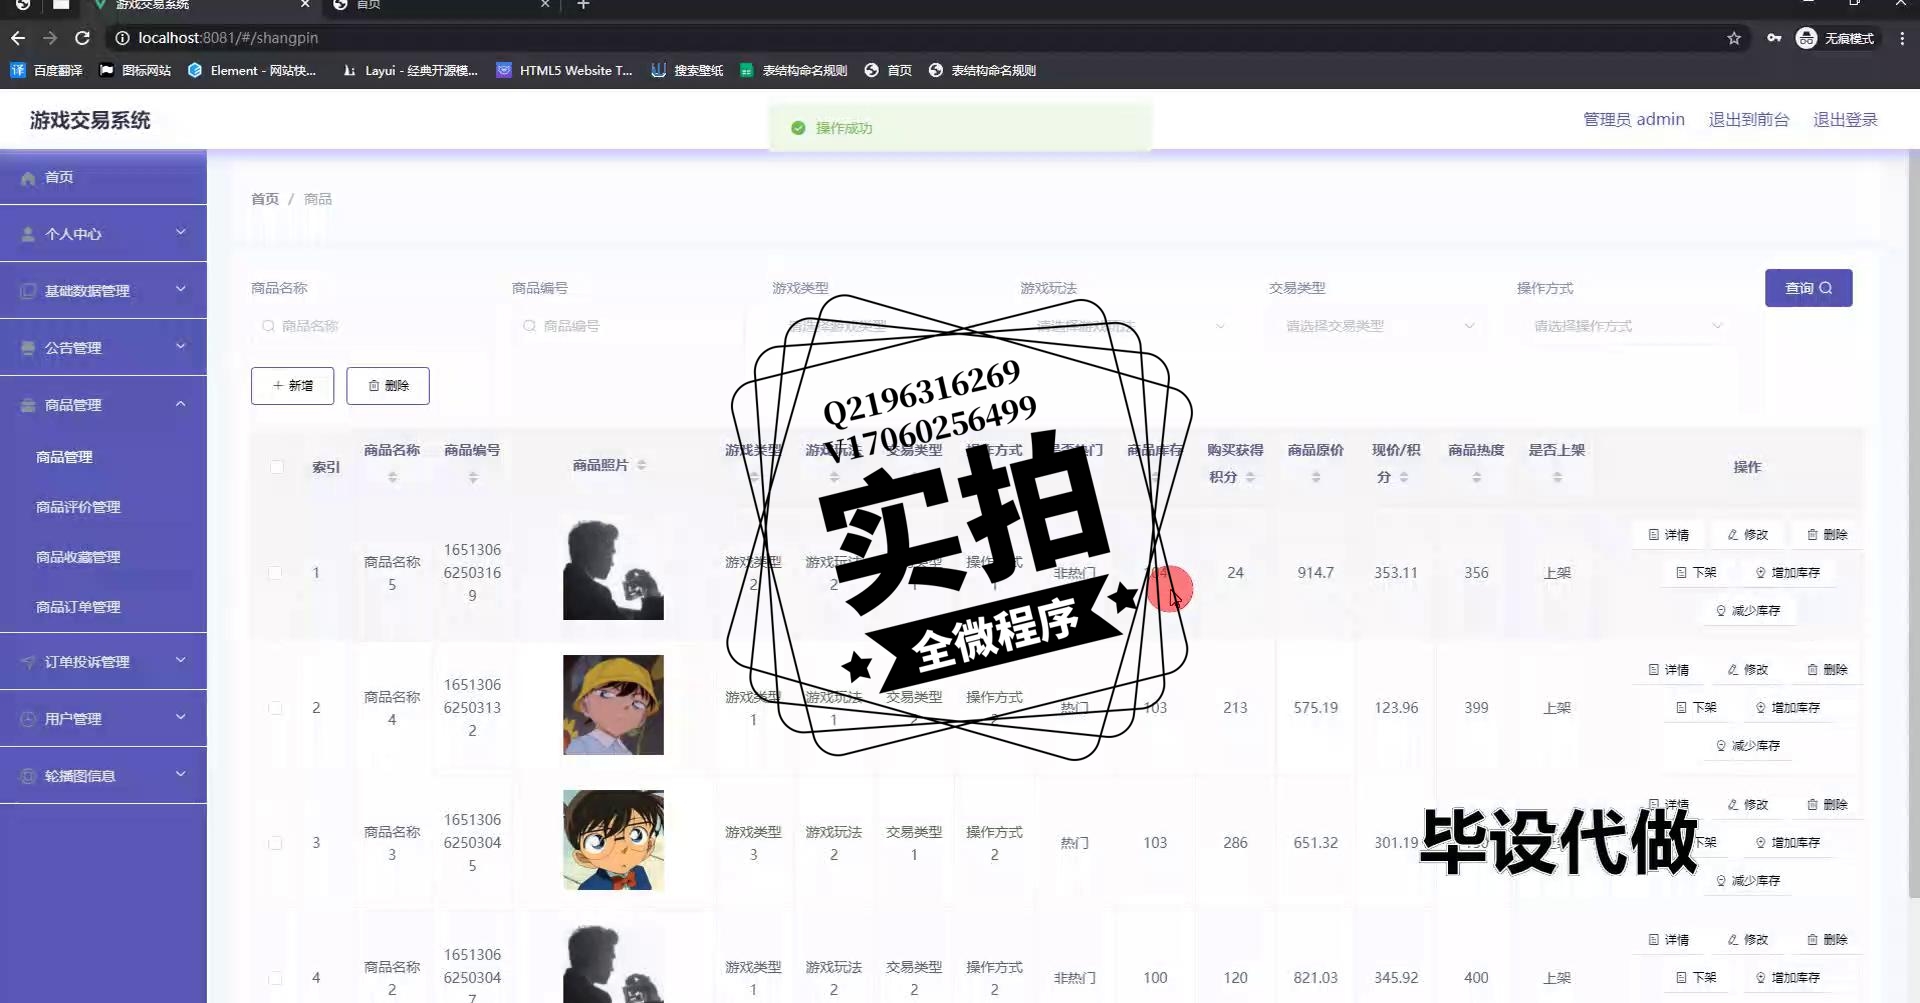
Task: Sort by the 现价/积分 column arrows
Action: click(x=1404, y=478)
